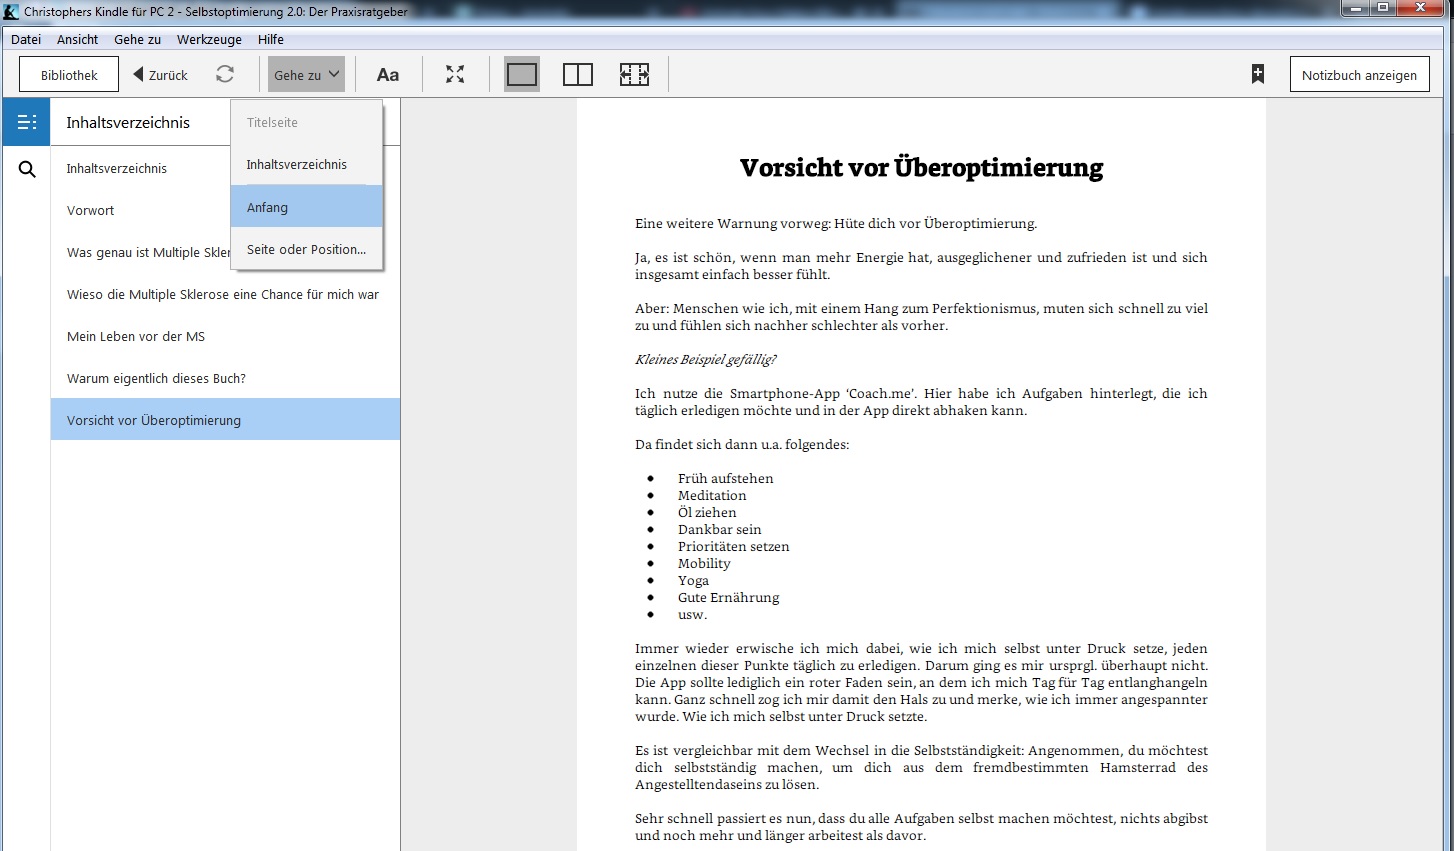Click page heading Vorsicht vor Überoptimierung
The image size is (1454, 851).
(x=921, y=168)
